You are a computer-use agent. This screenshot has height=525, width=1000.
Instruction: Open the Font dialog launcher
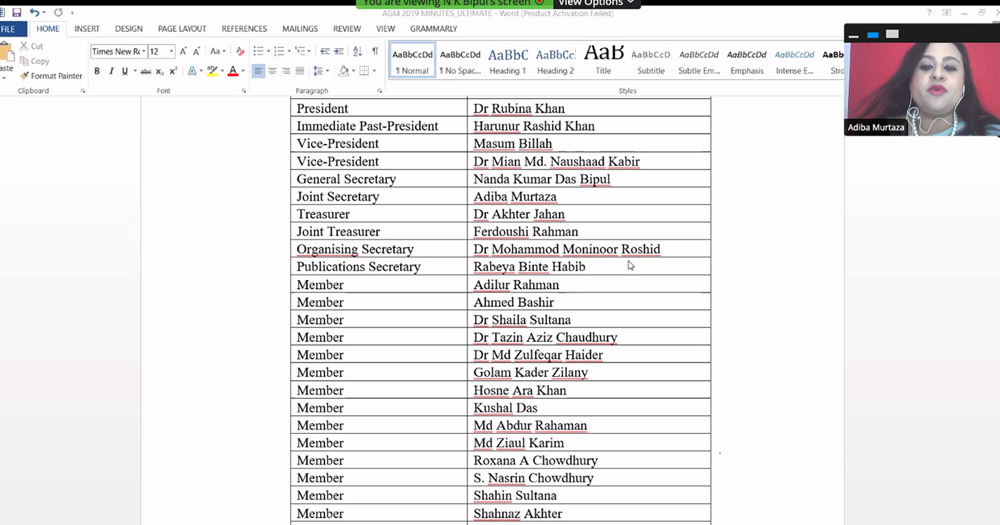click(244, 91)
